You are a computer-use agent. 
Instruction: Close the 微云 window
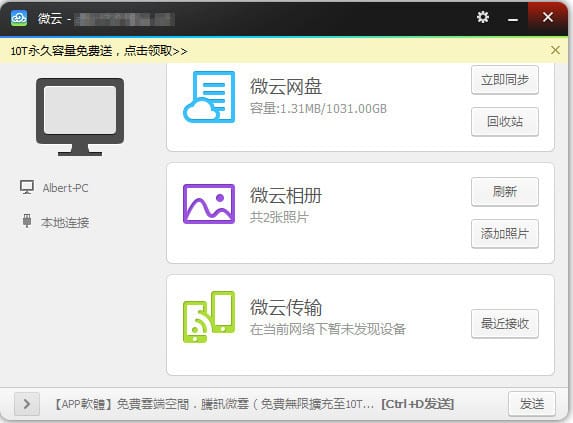[x=548, y=17]
